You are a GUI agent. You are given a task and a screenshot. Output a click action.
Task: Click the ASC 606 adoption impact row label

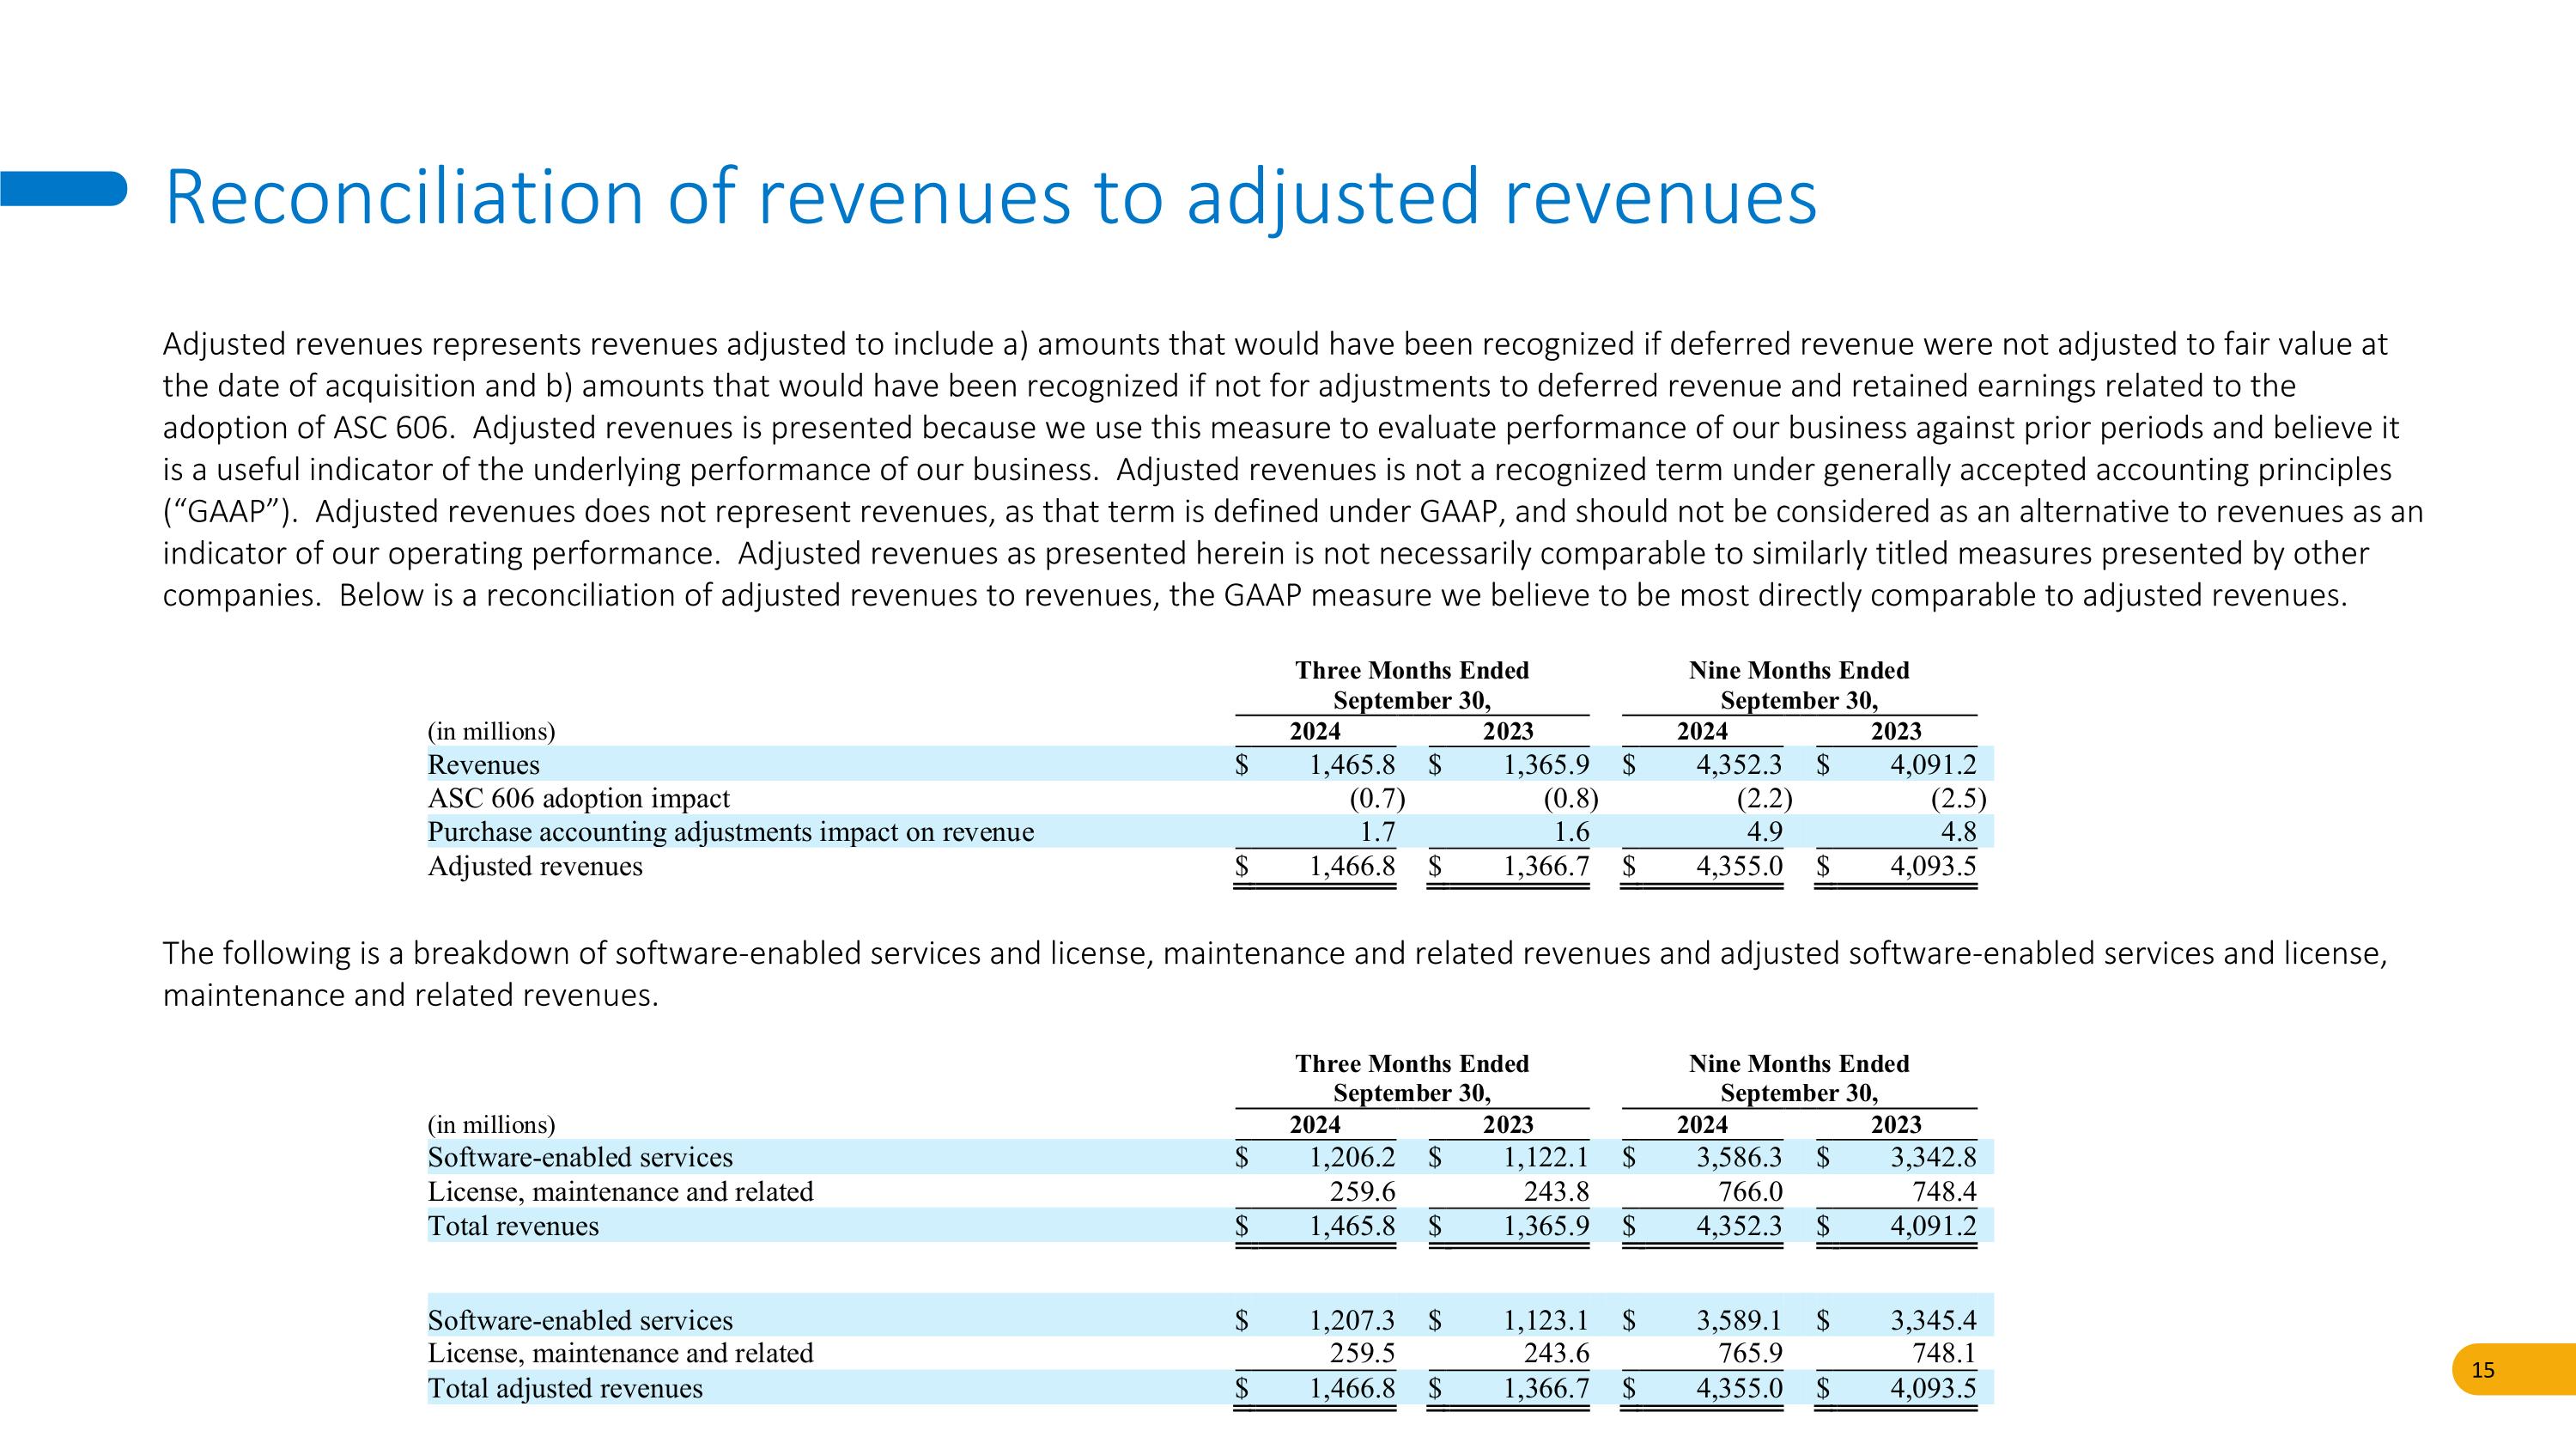[x=578, y=799]
